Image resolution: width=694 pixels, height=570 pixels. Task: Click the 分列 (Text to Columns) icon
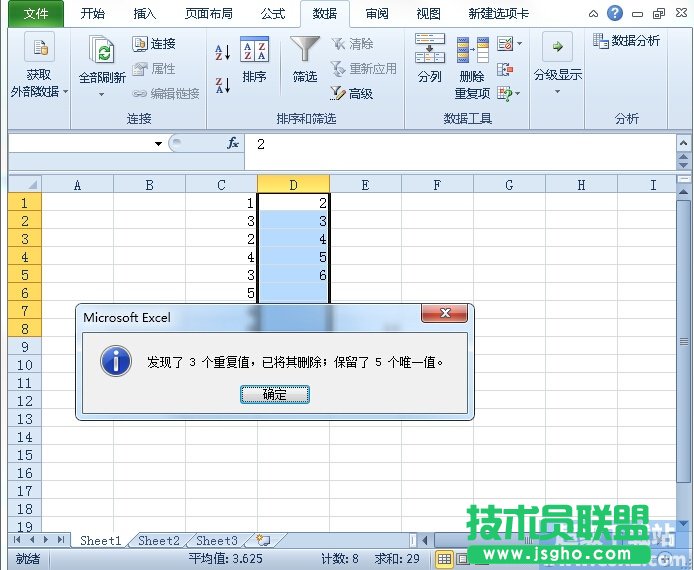pos(430,52)
